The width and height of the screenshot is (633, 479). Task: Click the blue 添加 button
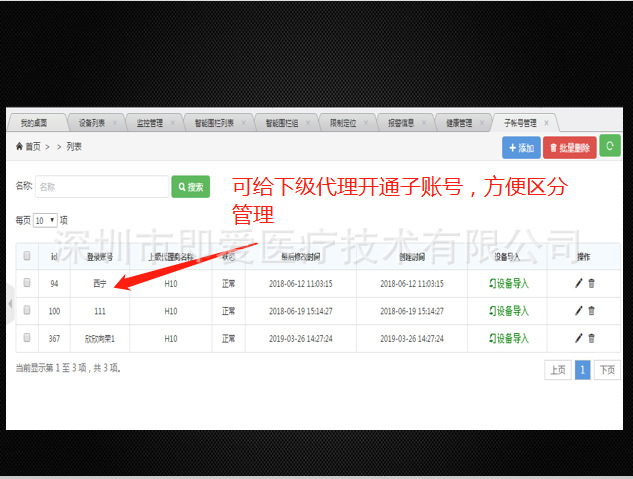[x=521, y=148]
